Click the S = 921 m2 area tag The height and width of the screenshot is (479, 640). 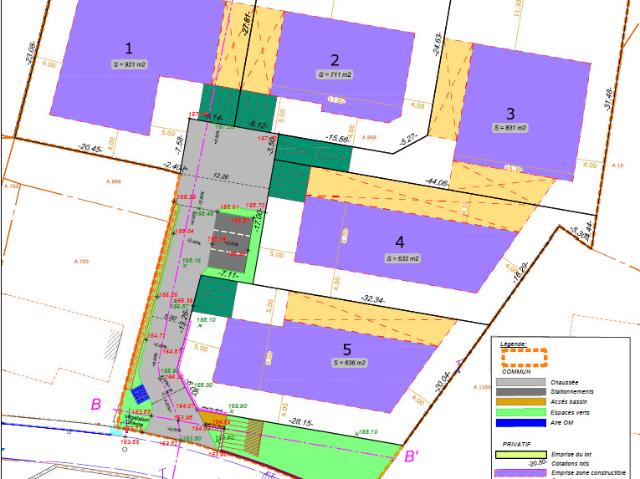pyautogui.click(x=129, y=64)
